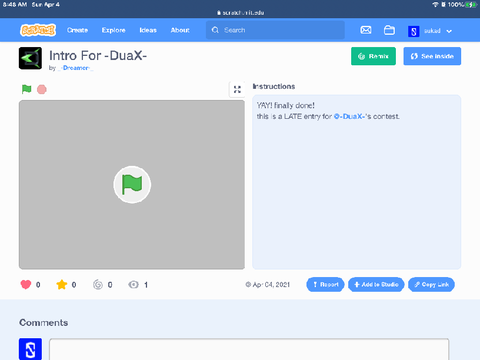Focus the Search field
This screenshot has height=360, width=480.
pos(275,30)
